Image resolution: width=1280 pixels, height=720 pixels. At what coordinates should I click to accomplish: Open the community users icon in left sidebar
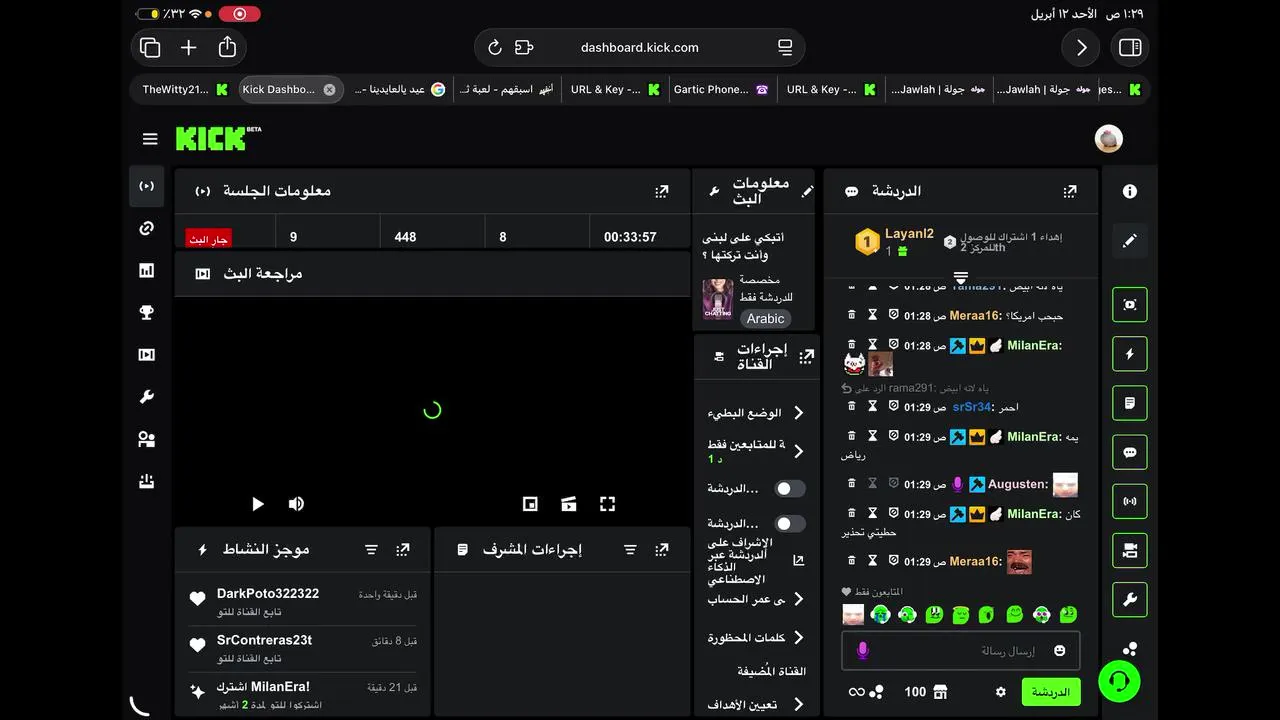point(147,439)
